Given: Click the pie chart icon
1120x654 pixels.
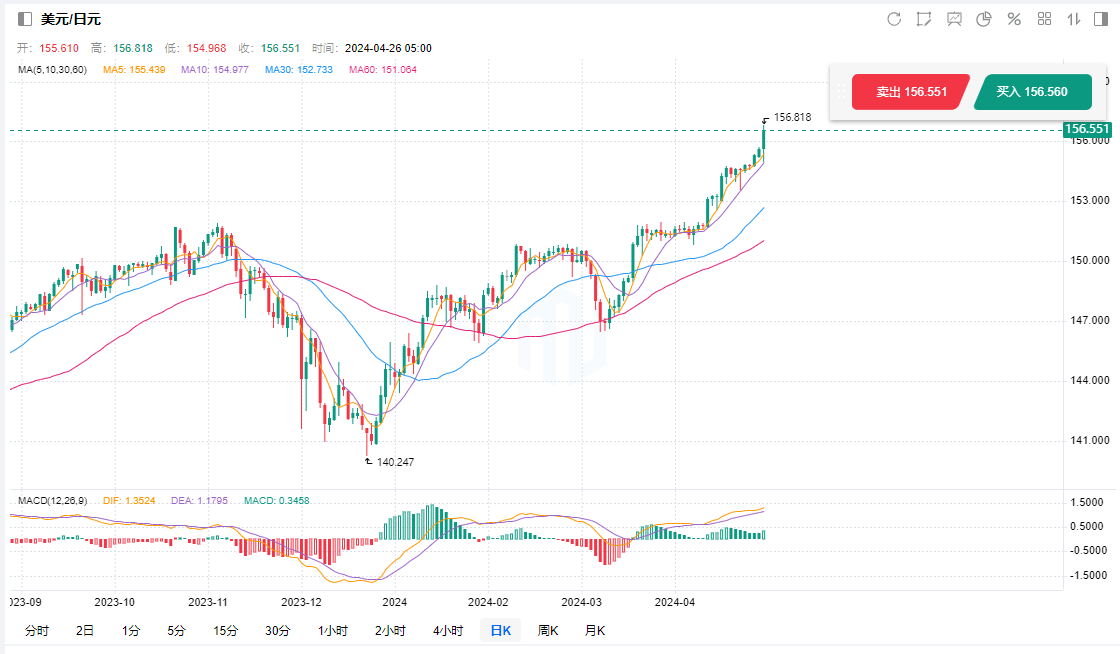Looking at the screenshot, I should tap(984, 19).
